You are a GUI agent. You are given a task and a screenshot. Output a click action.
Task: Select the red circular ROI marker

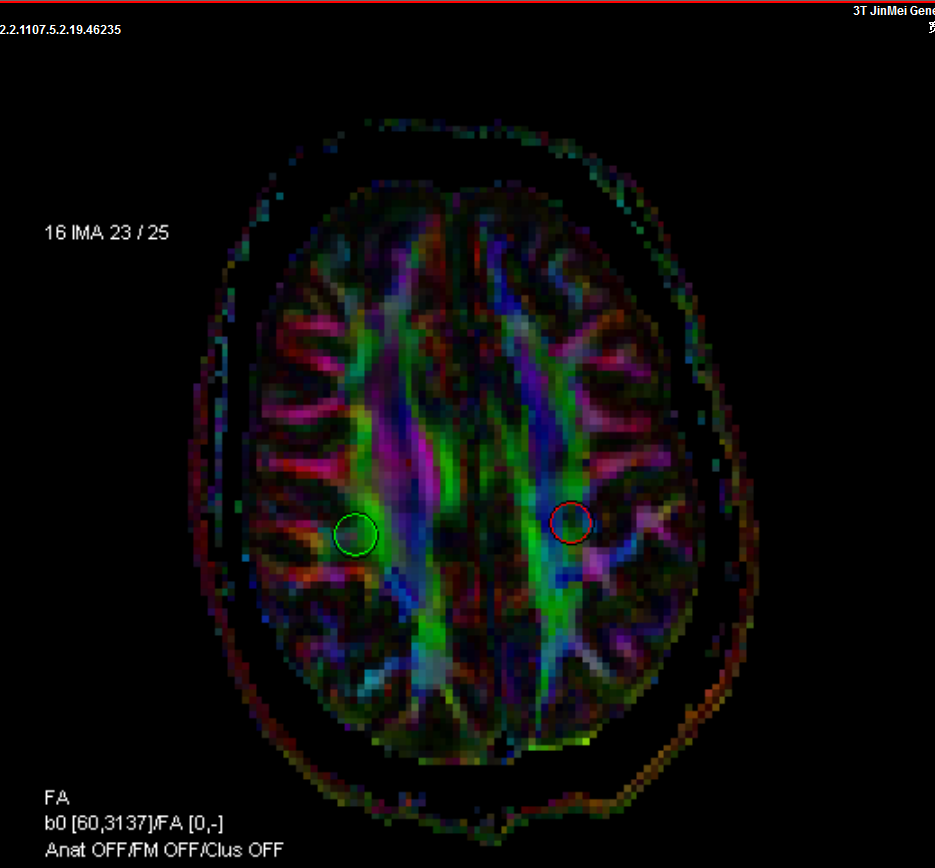click(571, 522)
